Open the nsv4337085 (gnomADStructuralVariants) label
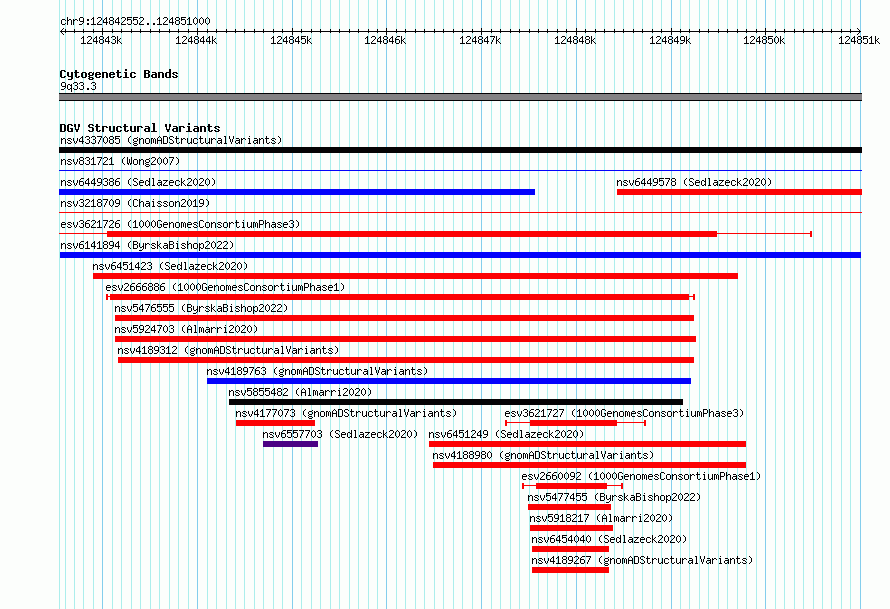Screen dimensions: 890x609 (x=171, y=140)
